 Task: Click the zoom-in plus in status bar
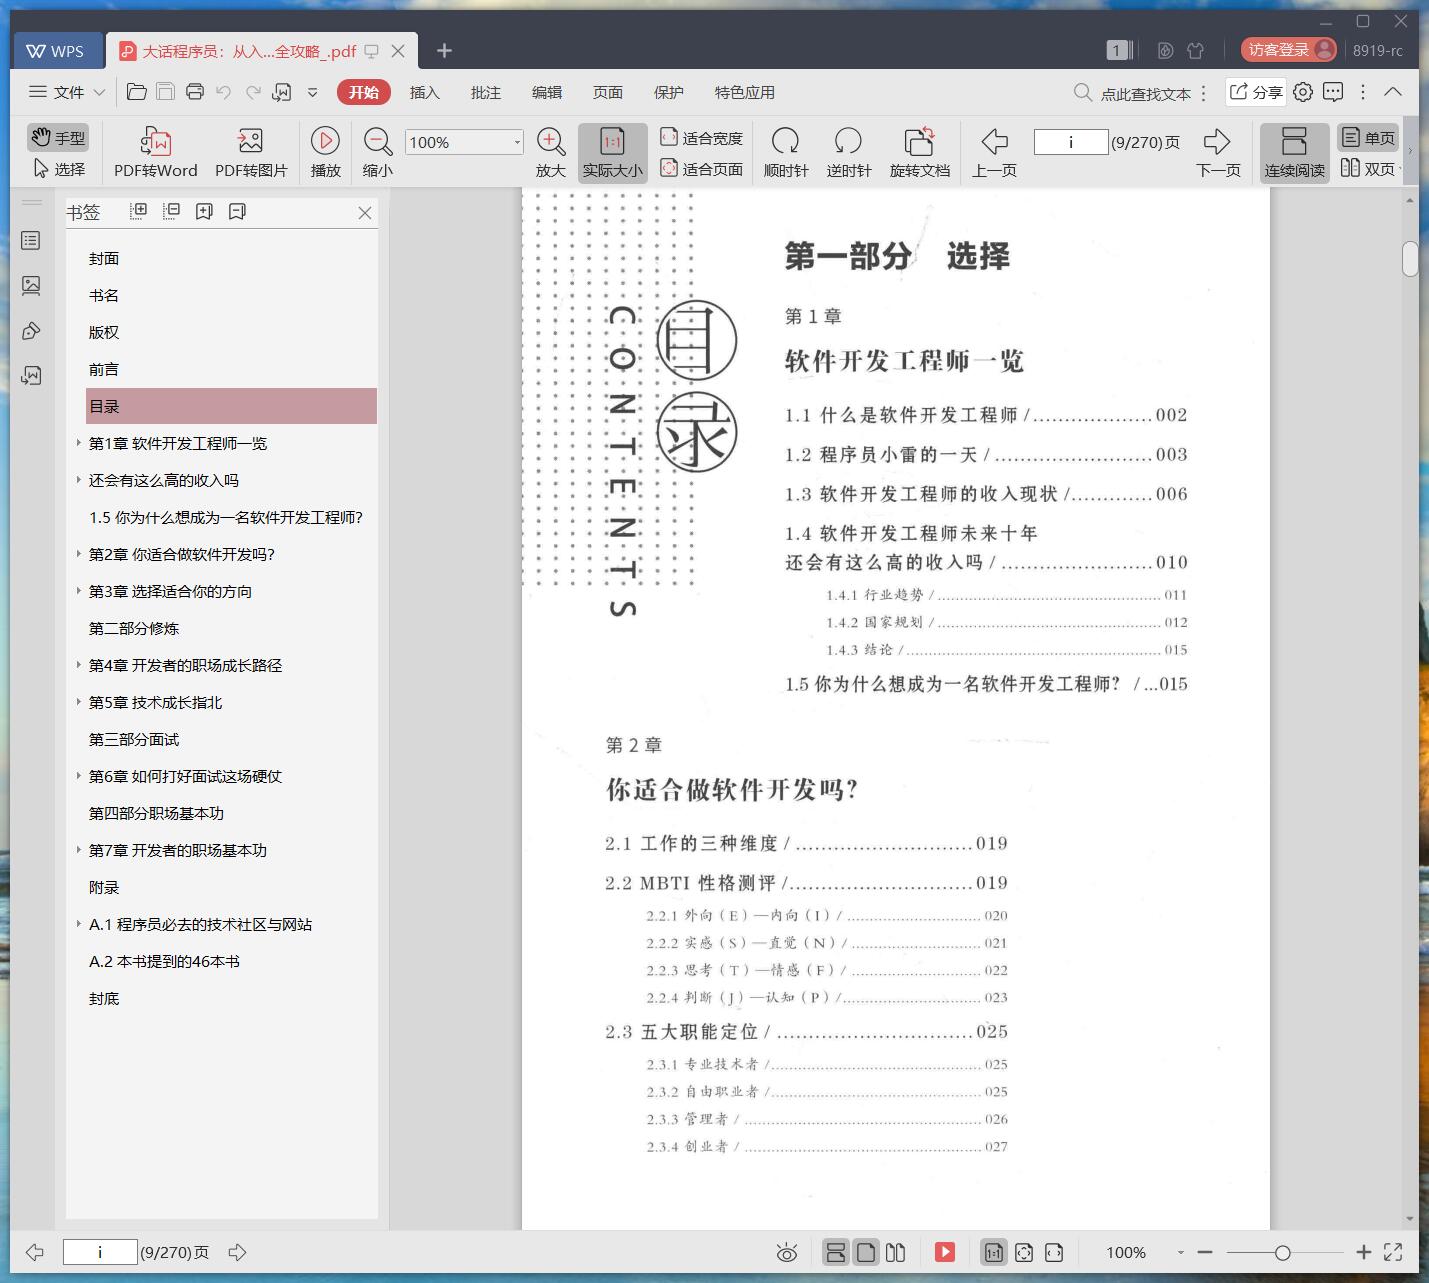tap(1363, 1252)
